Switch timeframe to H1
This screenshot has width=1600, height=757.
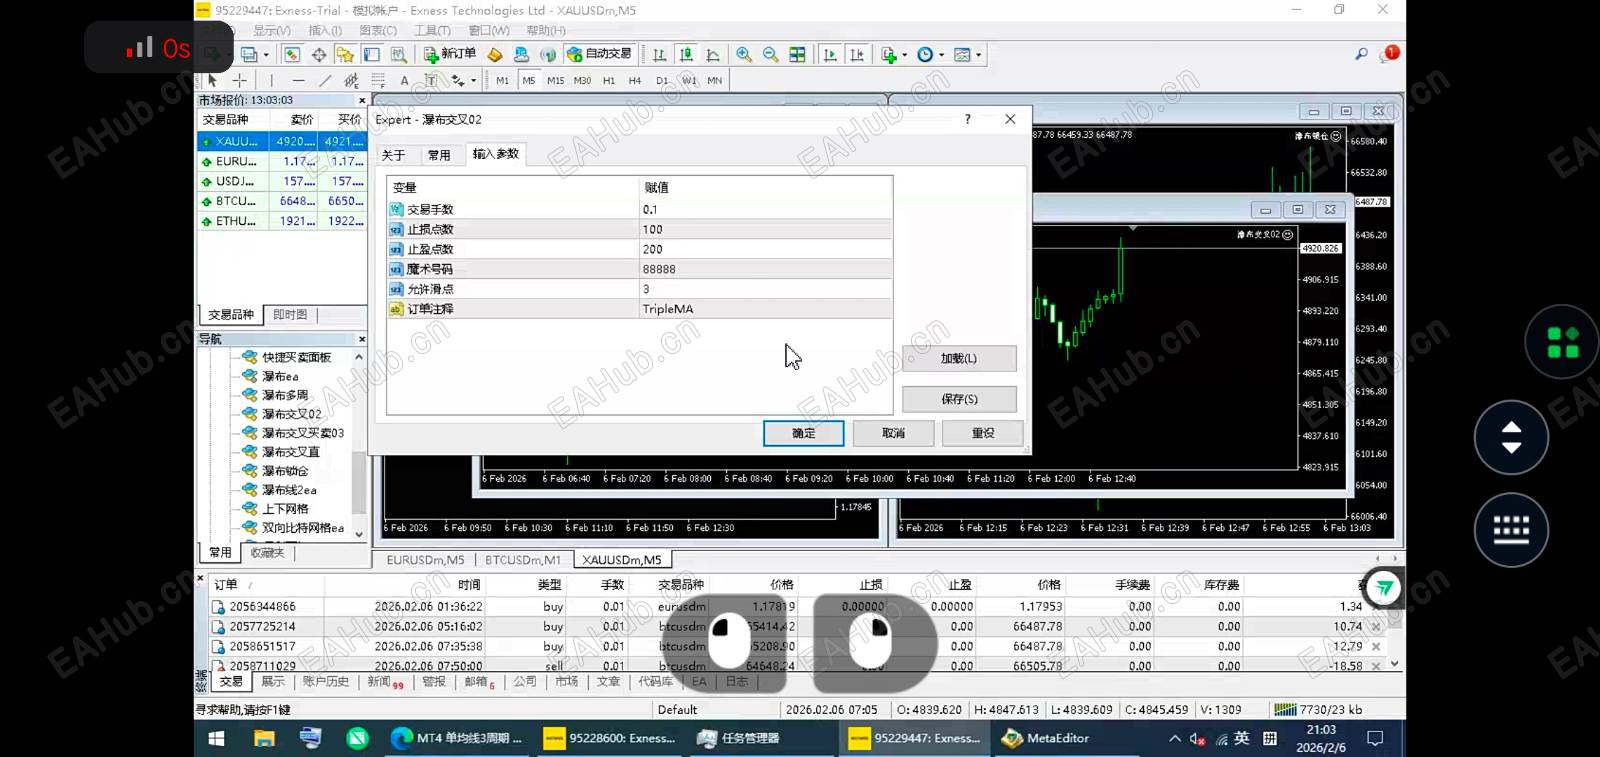(609, 80)
